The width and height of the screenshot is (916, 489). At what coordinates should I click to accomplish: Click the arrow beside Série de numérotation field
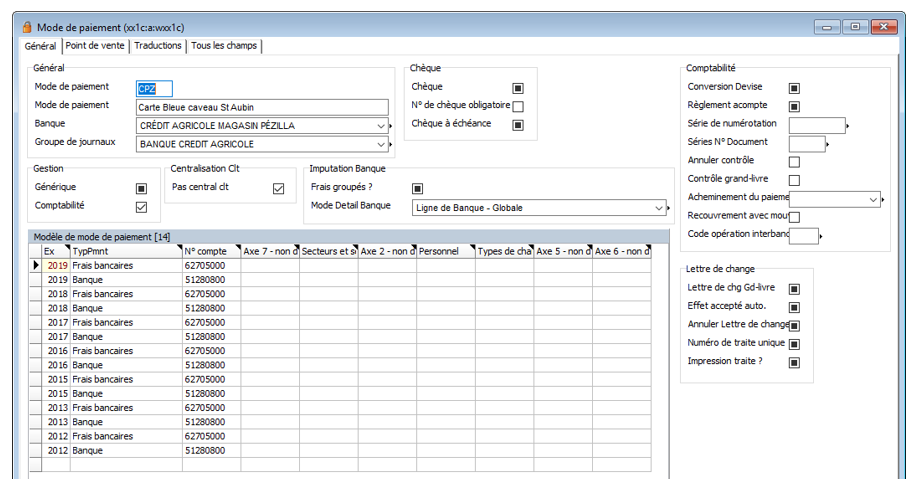tap(849, 126)
